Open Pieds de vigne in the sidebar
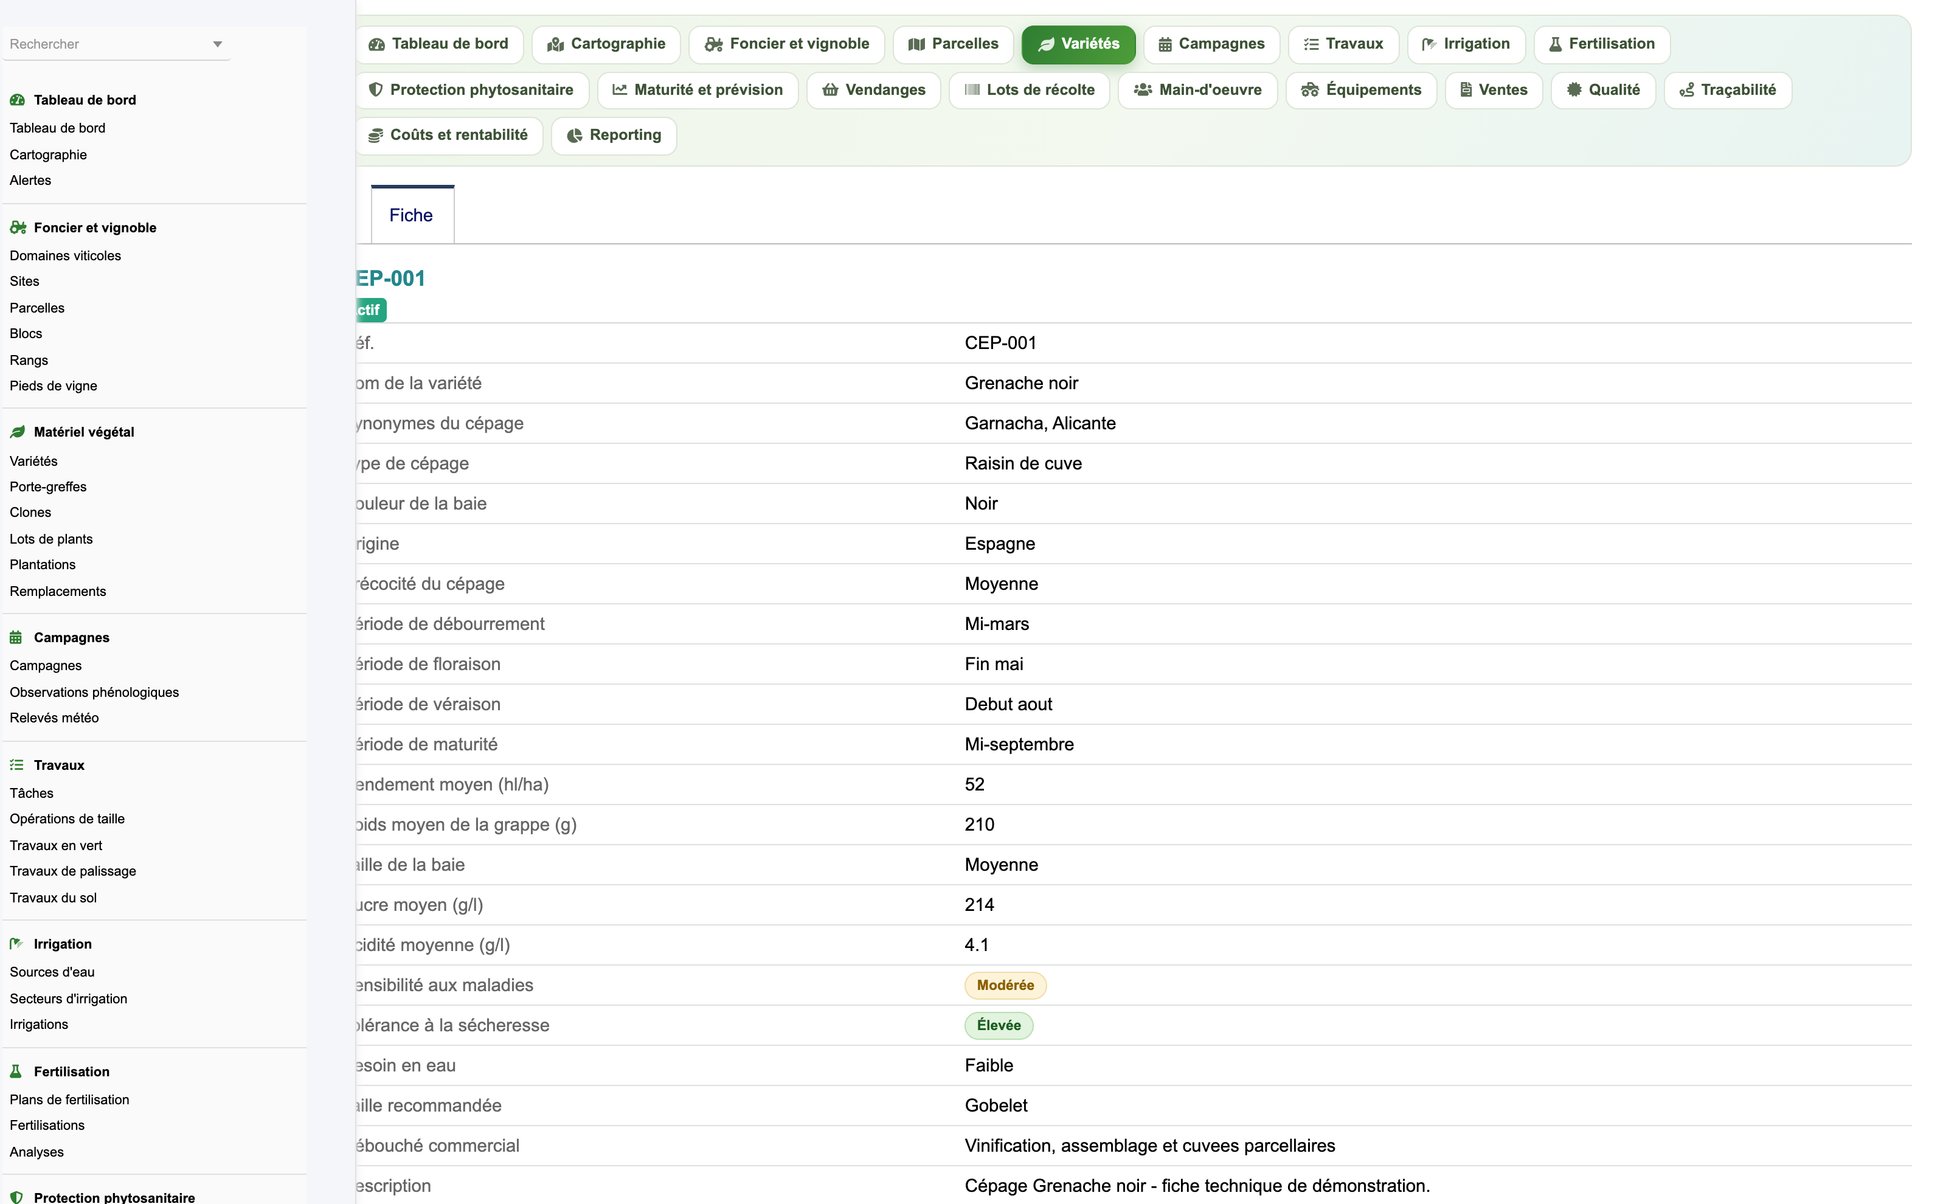The width and height of the screenshot is (1946, 1204). click(54, 386)
